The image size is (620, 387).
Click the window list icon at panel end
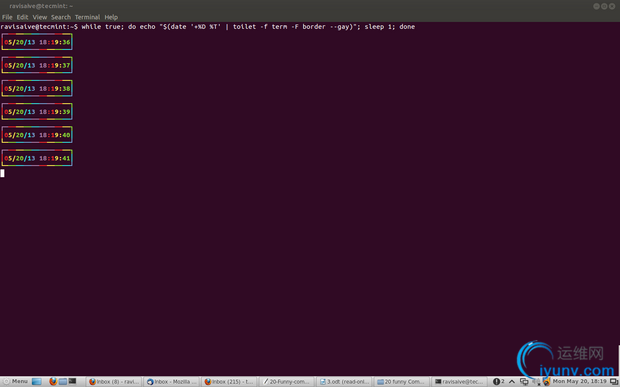614,381
